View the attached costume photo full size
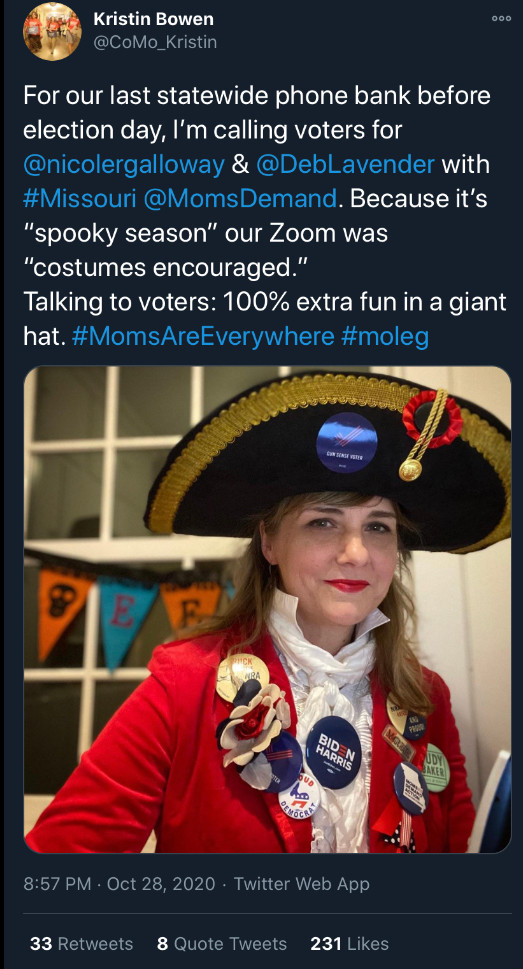Viewport: 523px width, 969px height. (x=268, y=609)
